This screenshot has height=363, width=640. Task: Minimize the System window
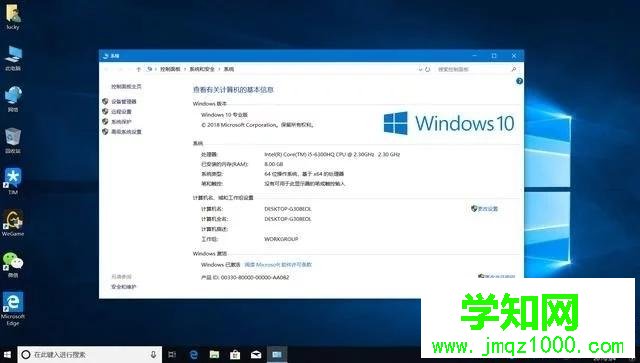click(x=475, y=56)
